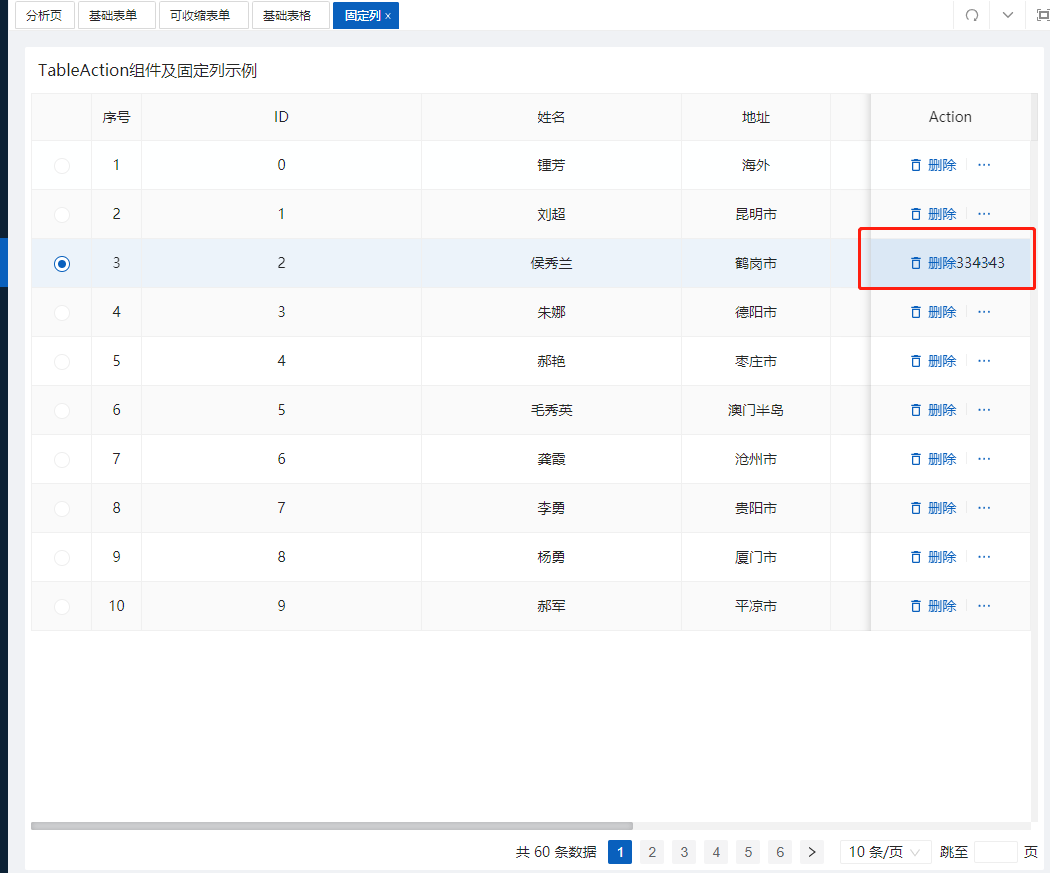Click the trash icon in 朱娜's row
Image resolution: width=1050 pixels, height=873 pixels.
[x=916, y=312]
